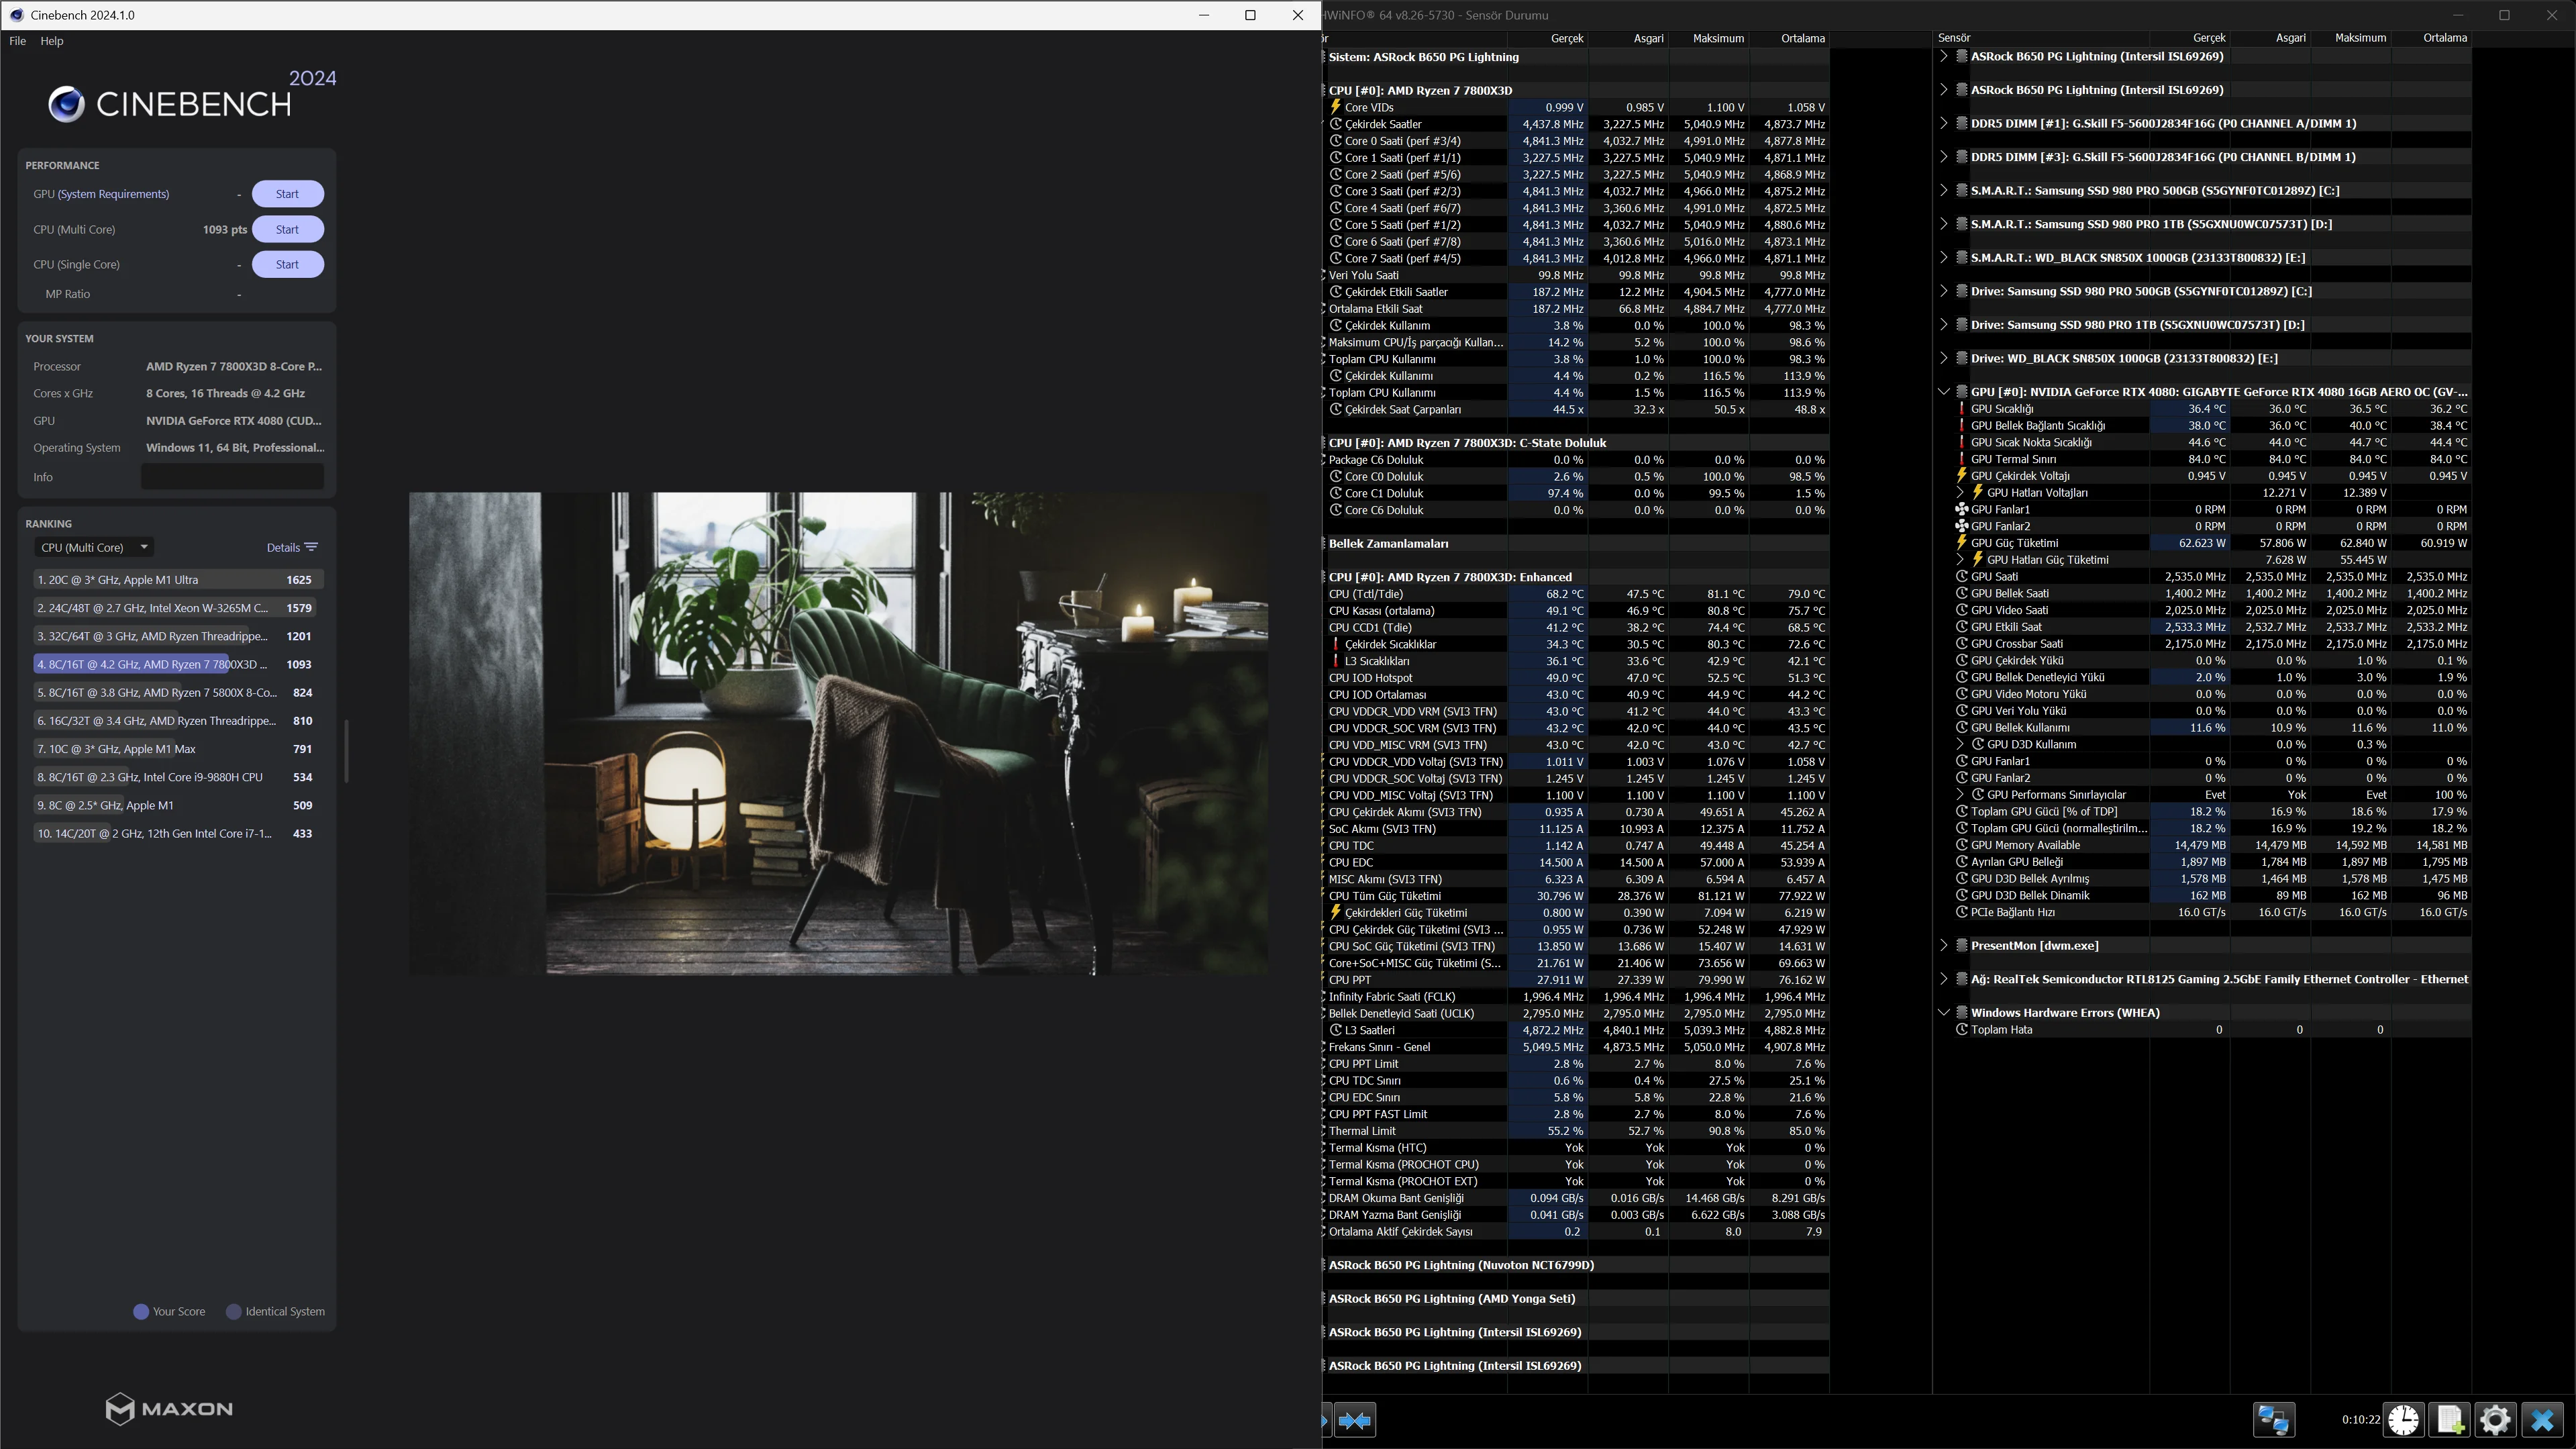Open the File menu in Cinebench

[17, 41]
